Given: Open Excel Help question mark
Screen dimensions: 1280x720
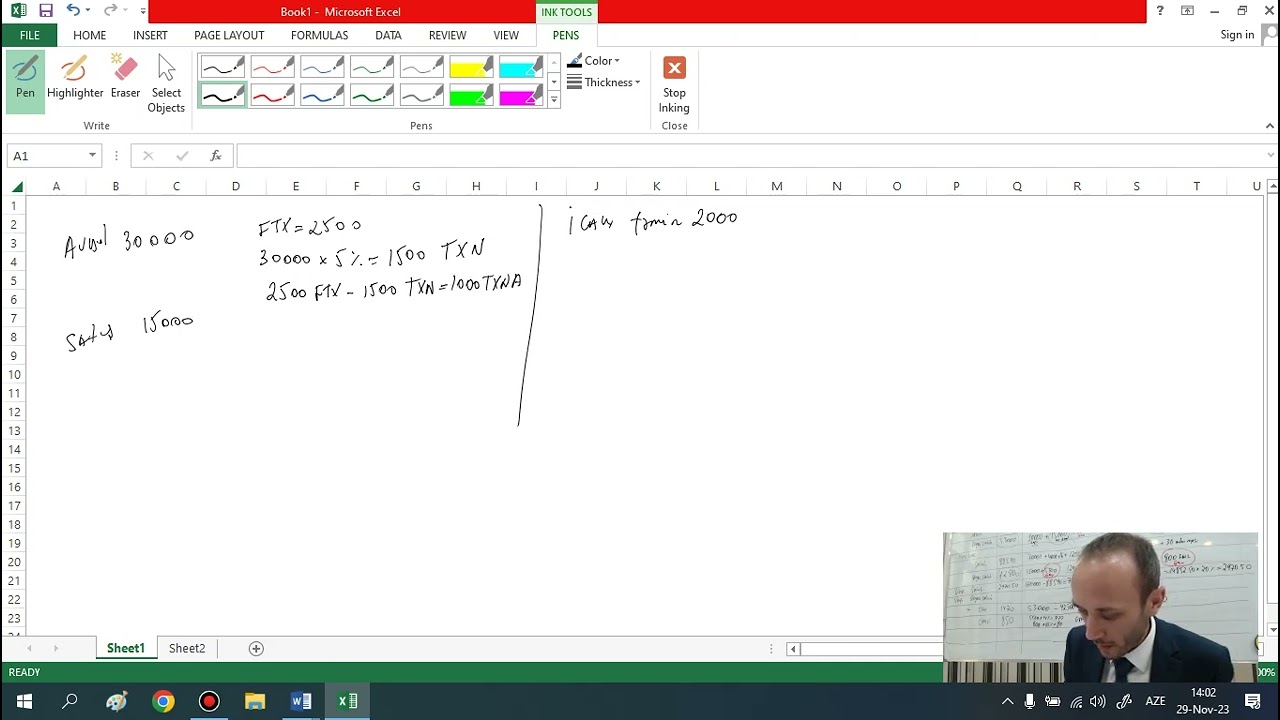Looking at the screenshot, I should (x=1160, y=11).
